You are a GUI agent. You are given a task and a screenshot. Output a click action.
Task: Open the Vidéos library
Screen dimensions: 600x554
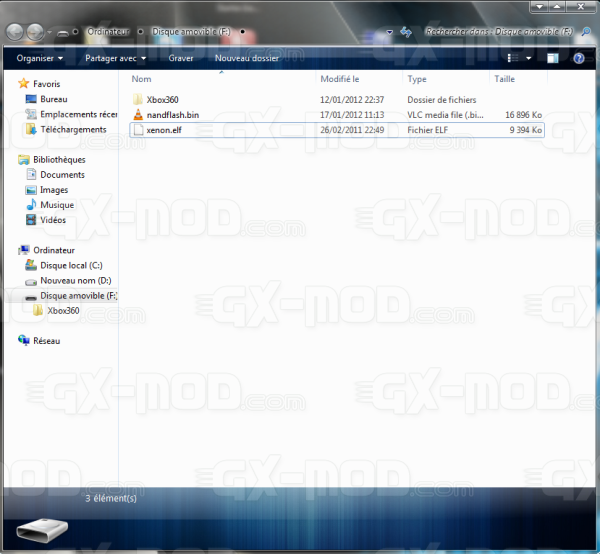pyautogui.click(x=53, y=220)
